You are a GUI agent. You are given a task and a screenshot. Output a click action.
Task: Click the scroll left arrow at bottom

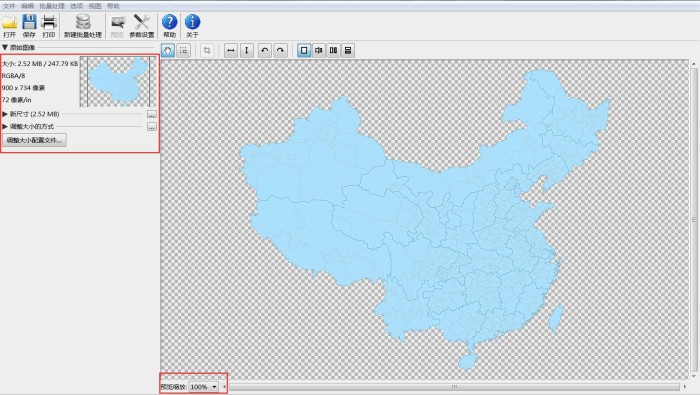pos(225,387)
